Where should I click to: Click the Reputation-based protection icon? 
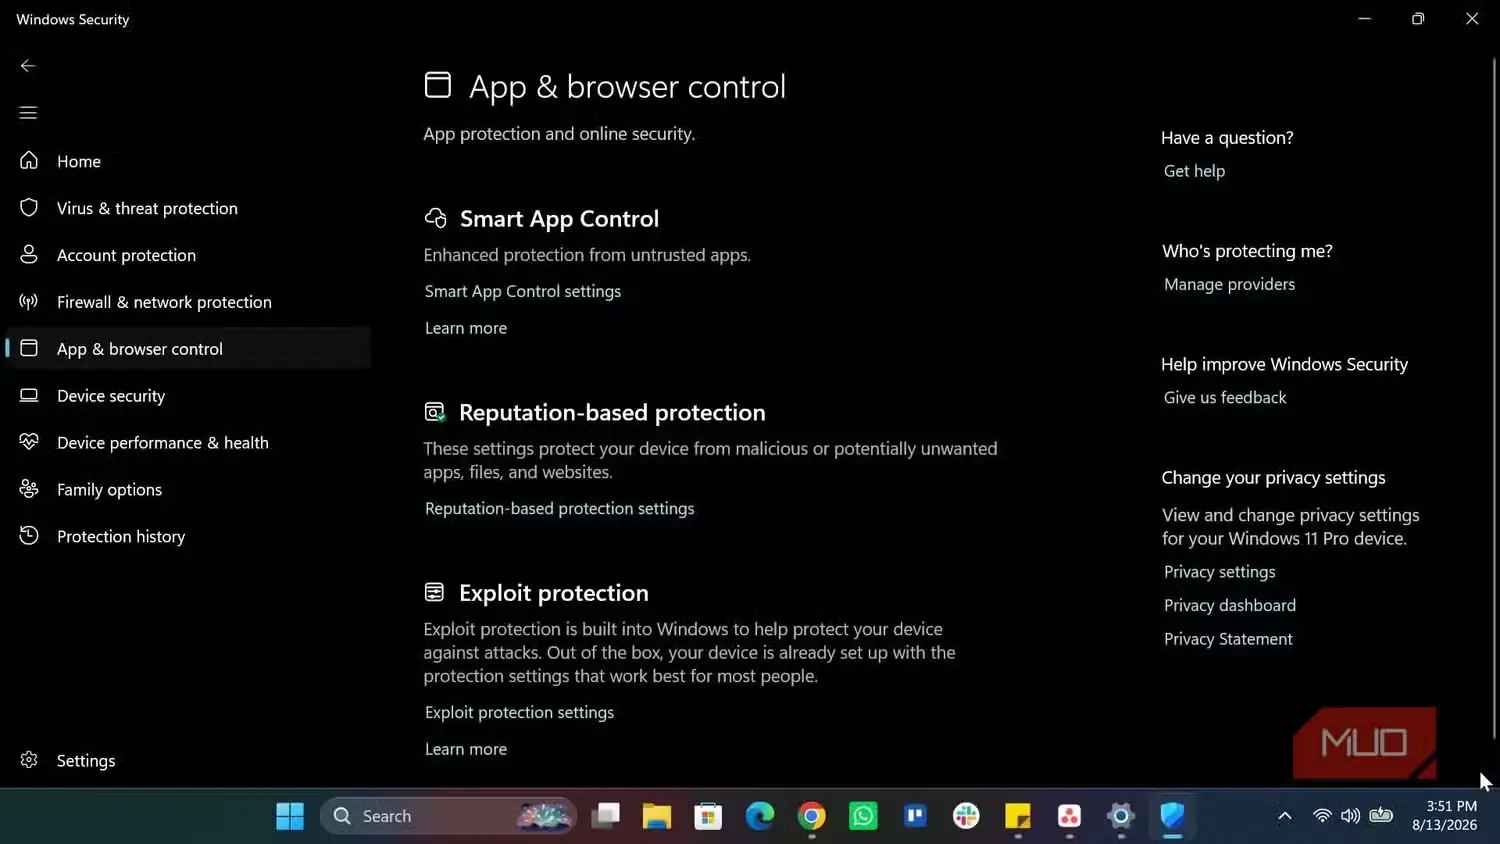(x=435, y=412)
